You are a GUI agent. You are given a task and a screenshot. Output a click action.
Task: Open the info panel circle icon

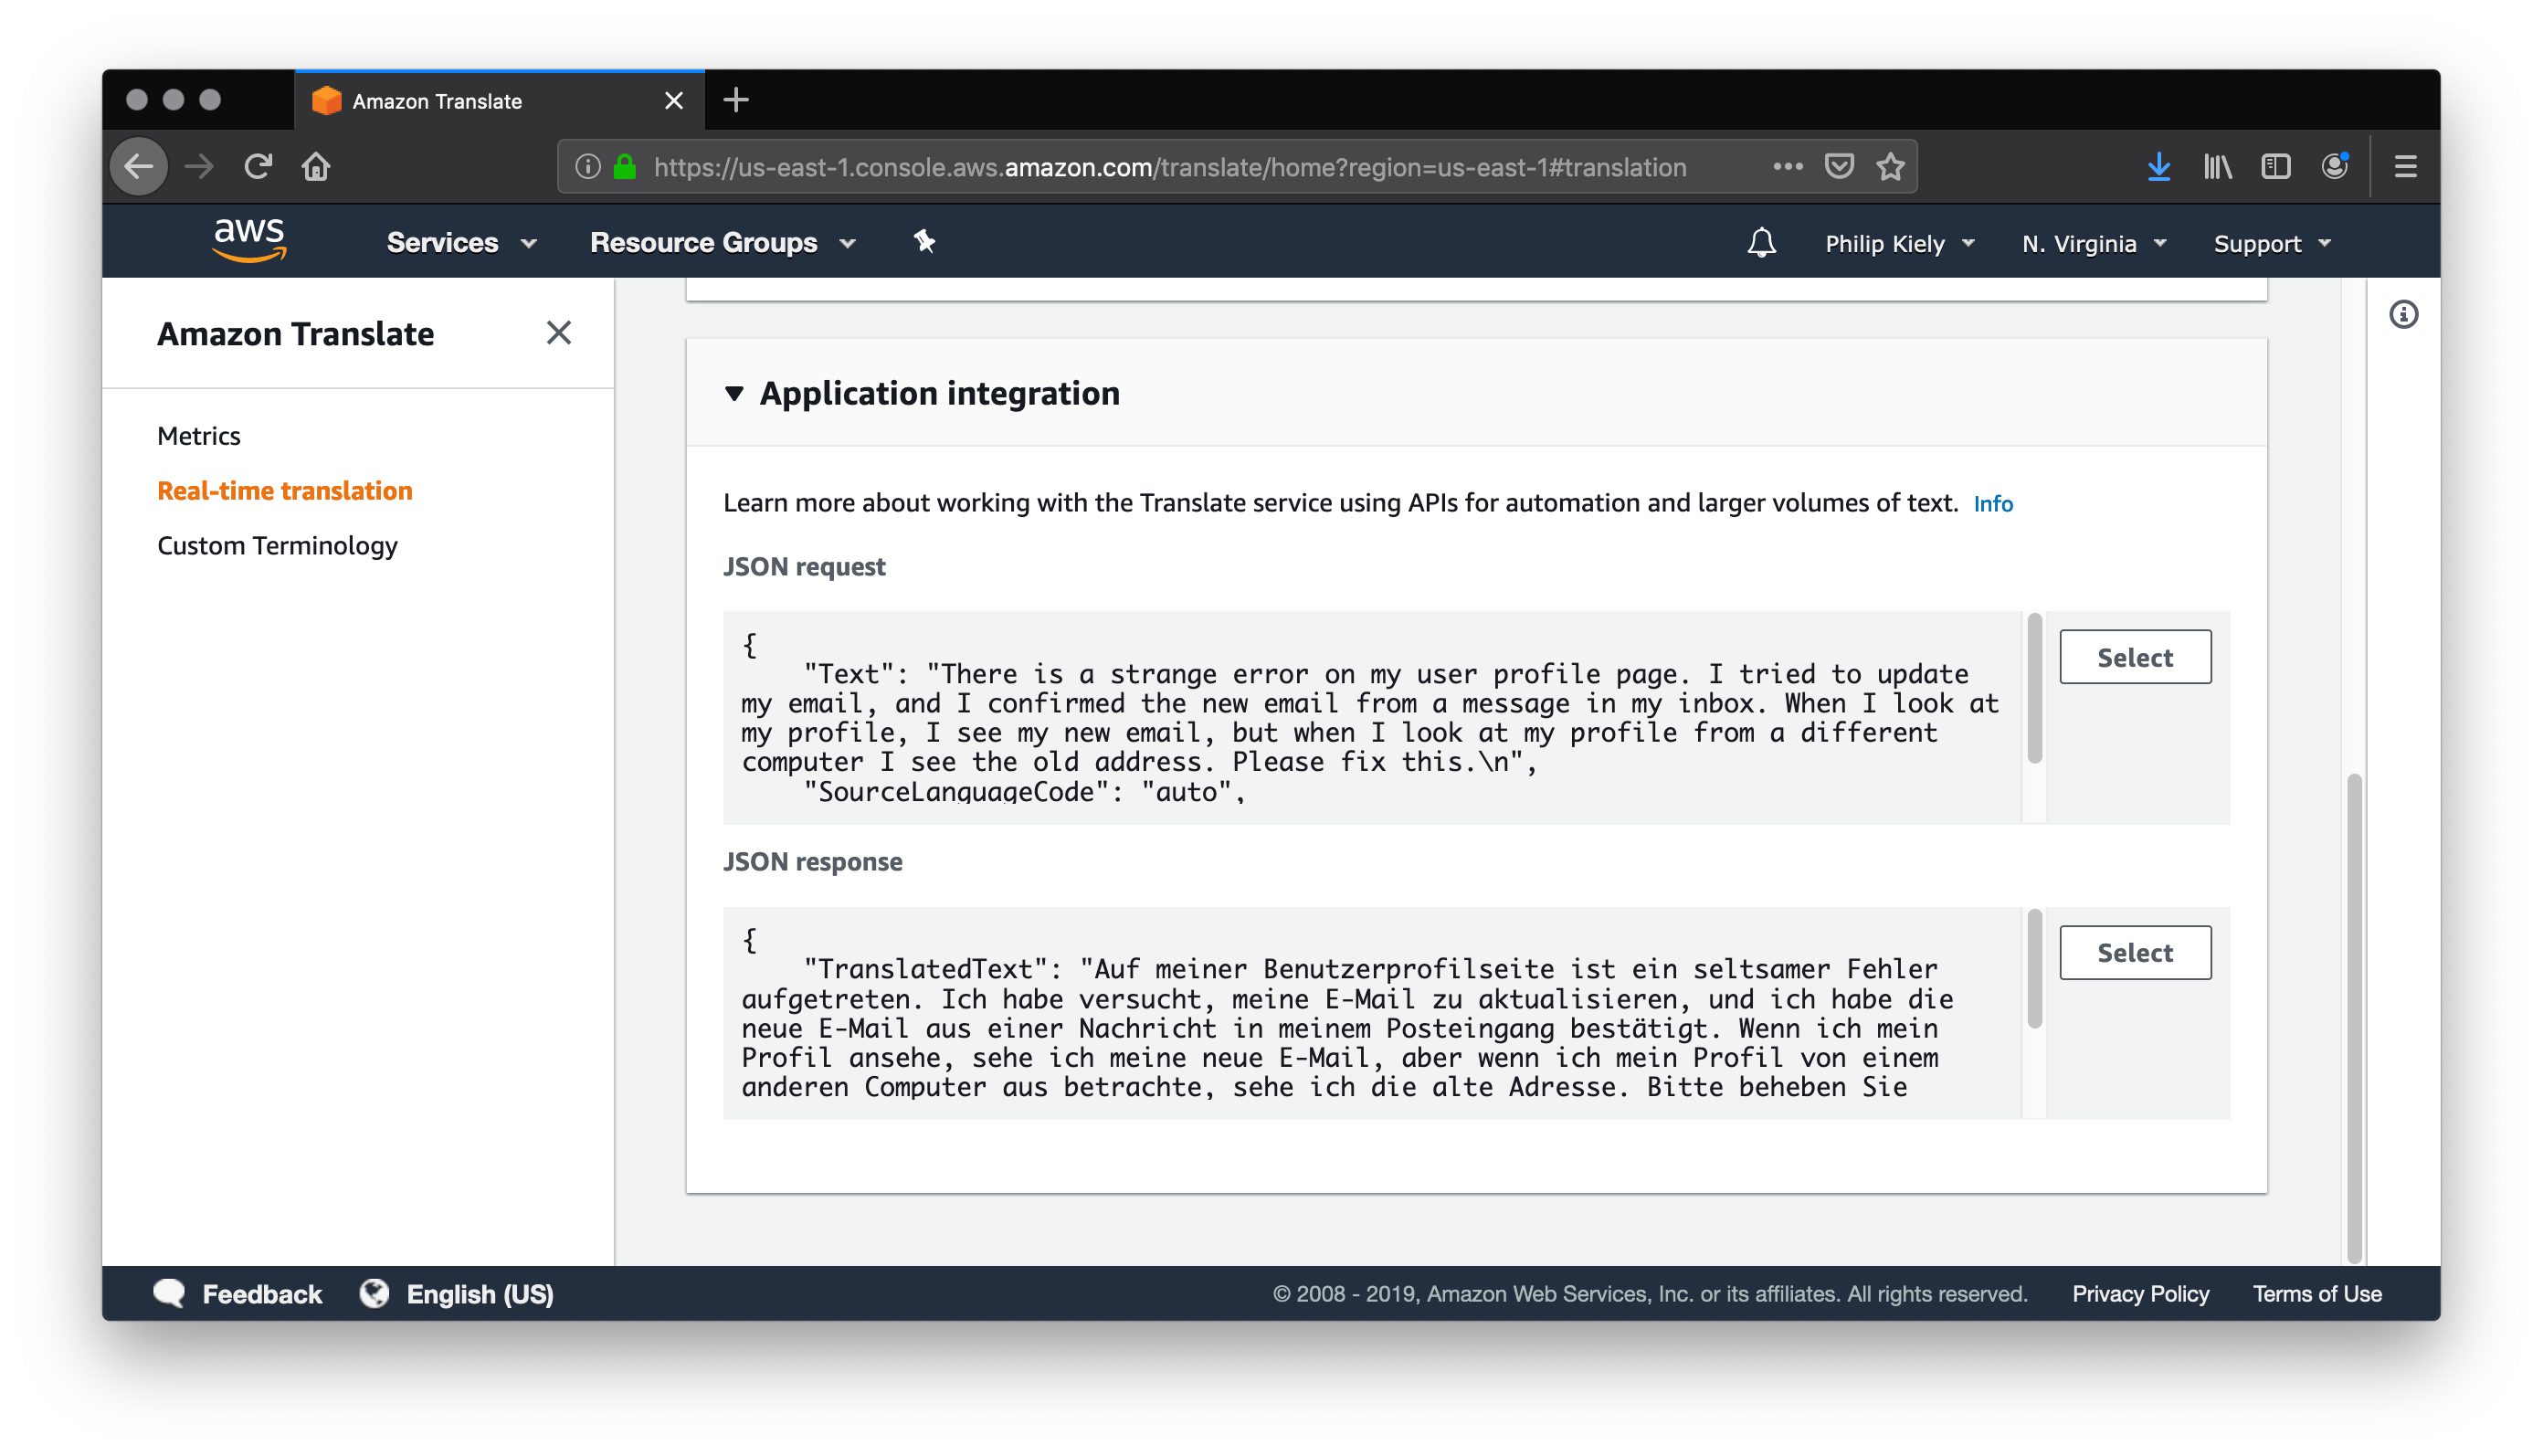click(2403, 315)
